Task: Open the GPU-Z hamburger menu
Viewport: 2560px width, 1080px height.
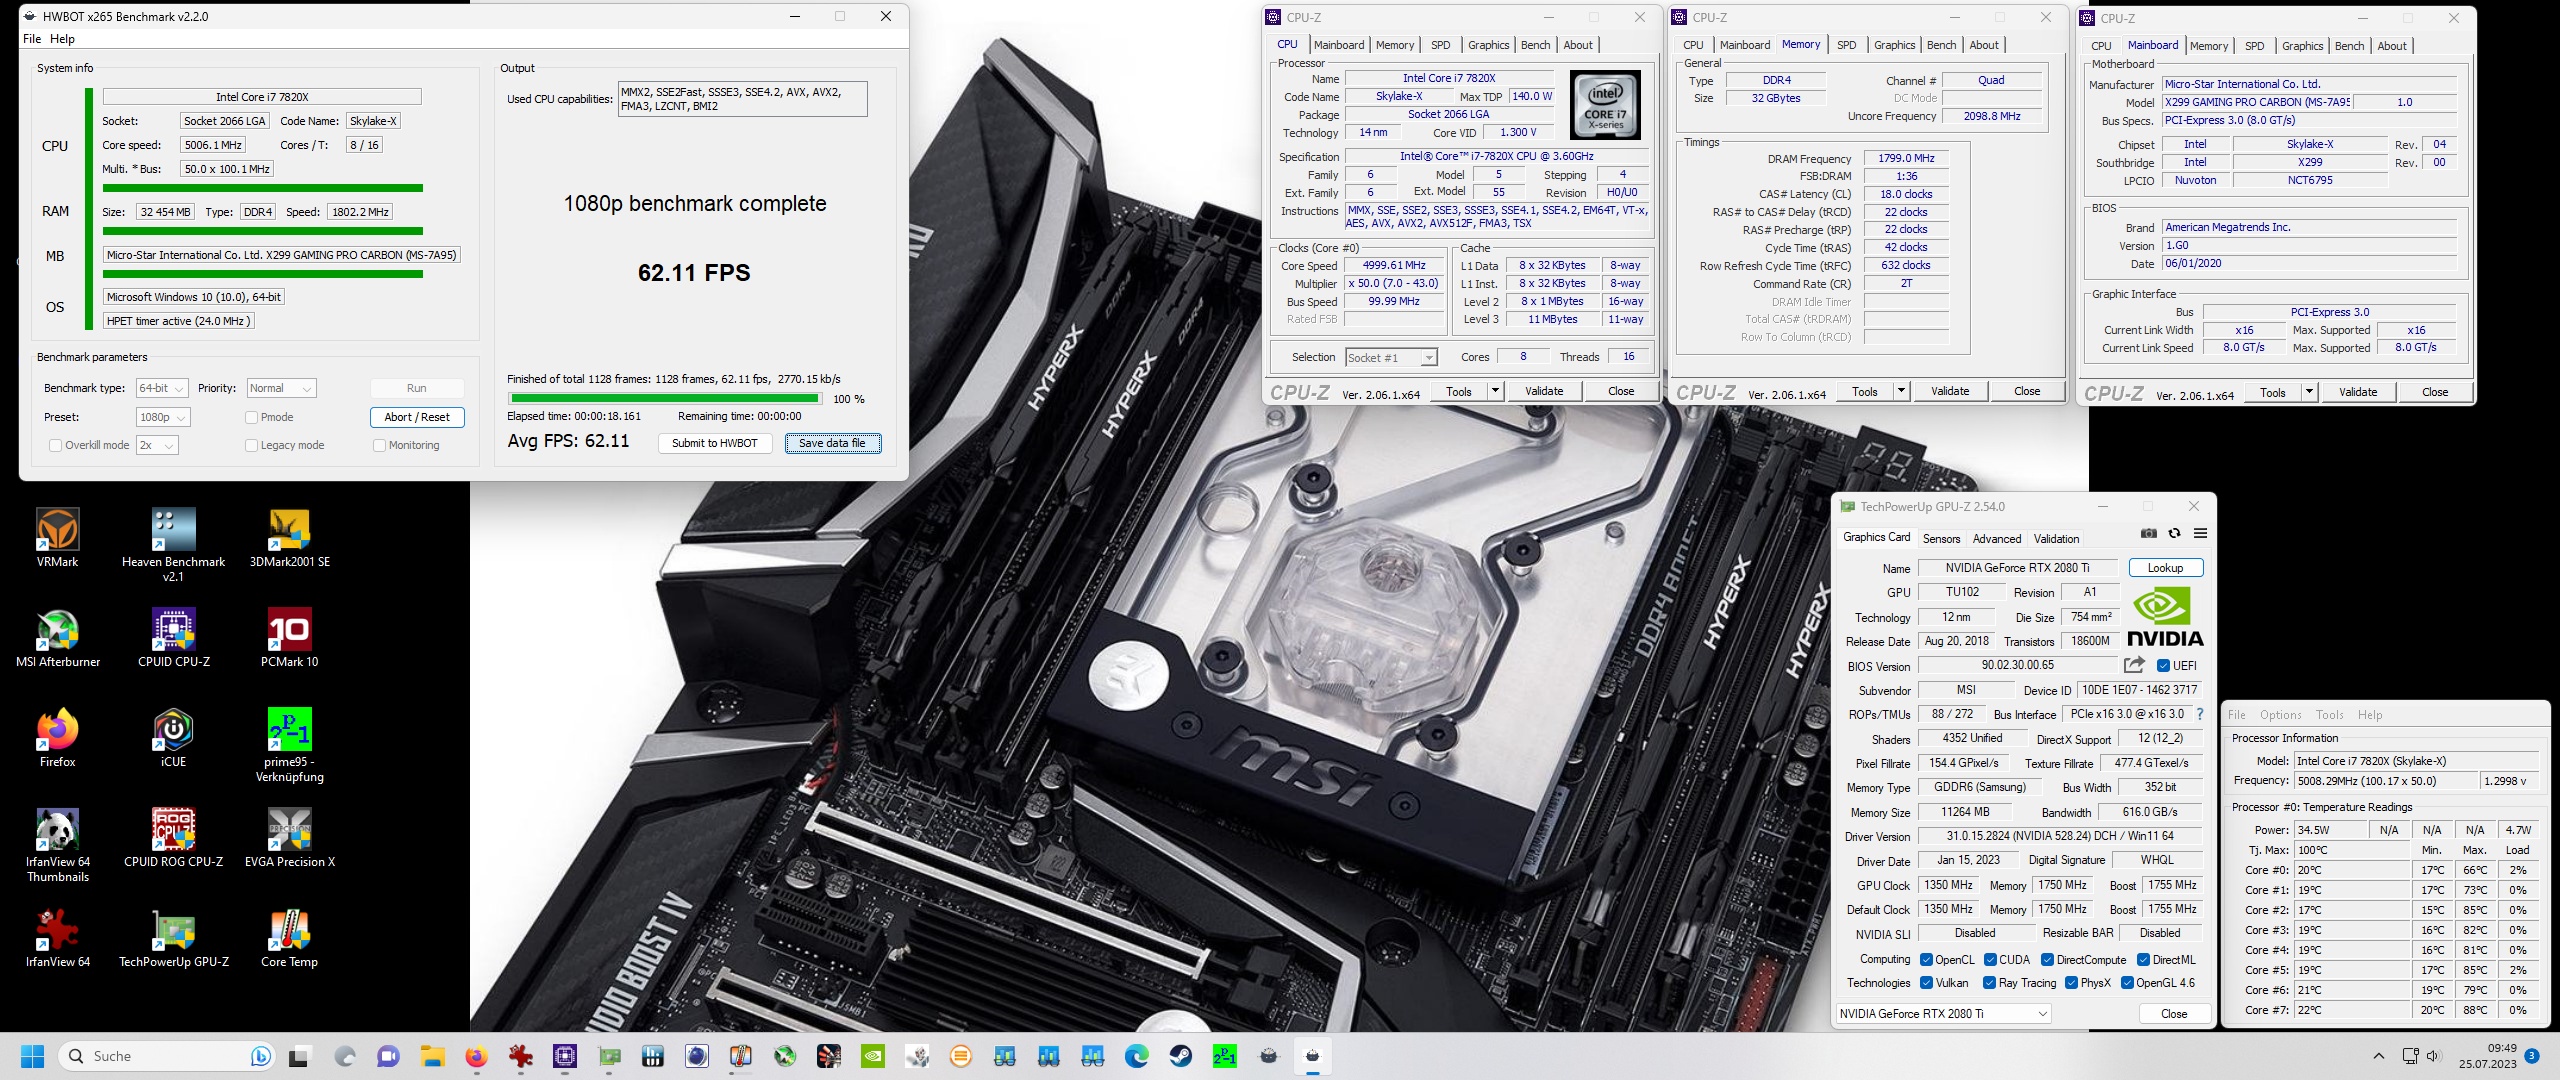Action: tap(2200, 533)
